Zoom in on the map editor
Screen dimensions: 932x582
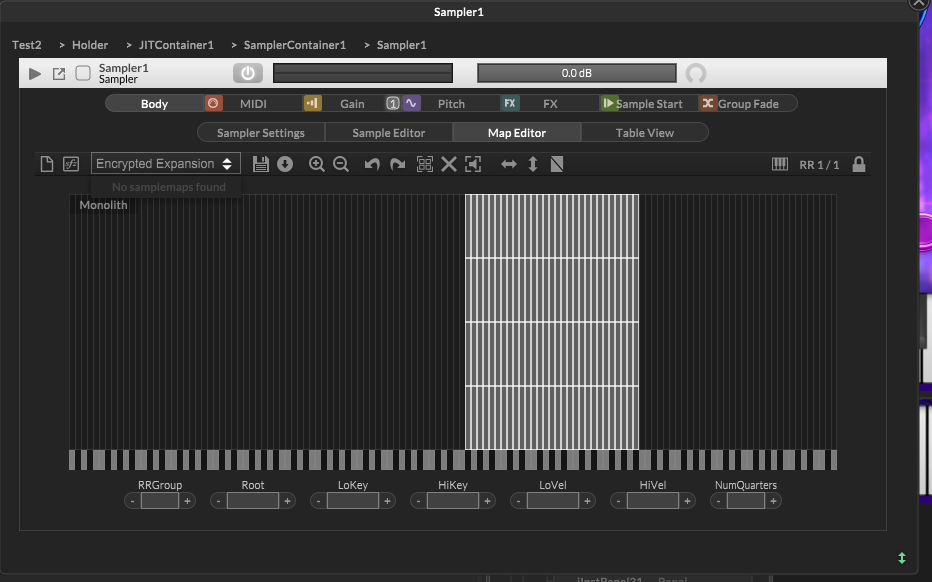pos(317,164)
